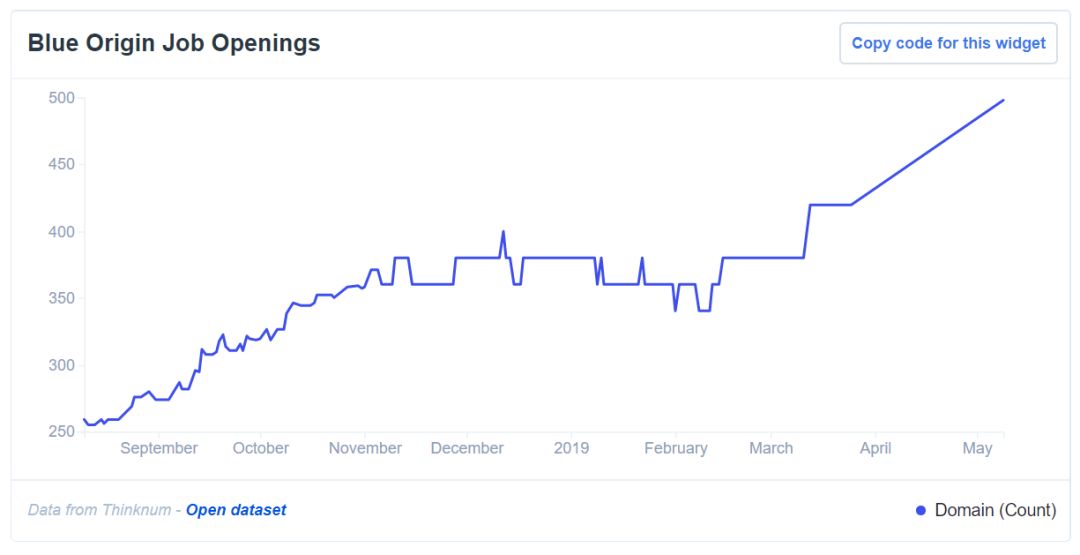This screenshot has width=1080, height=555.
Task: Click the 500 value on the y-axis
Action: pos(61,98)
